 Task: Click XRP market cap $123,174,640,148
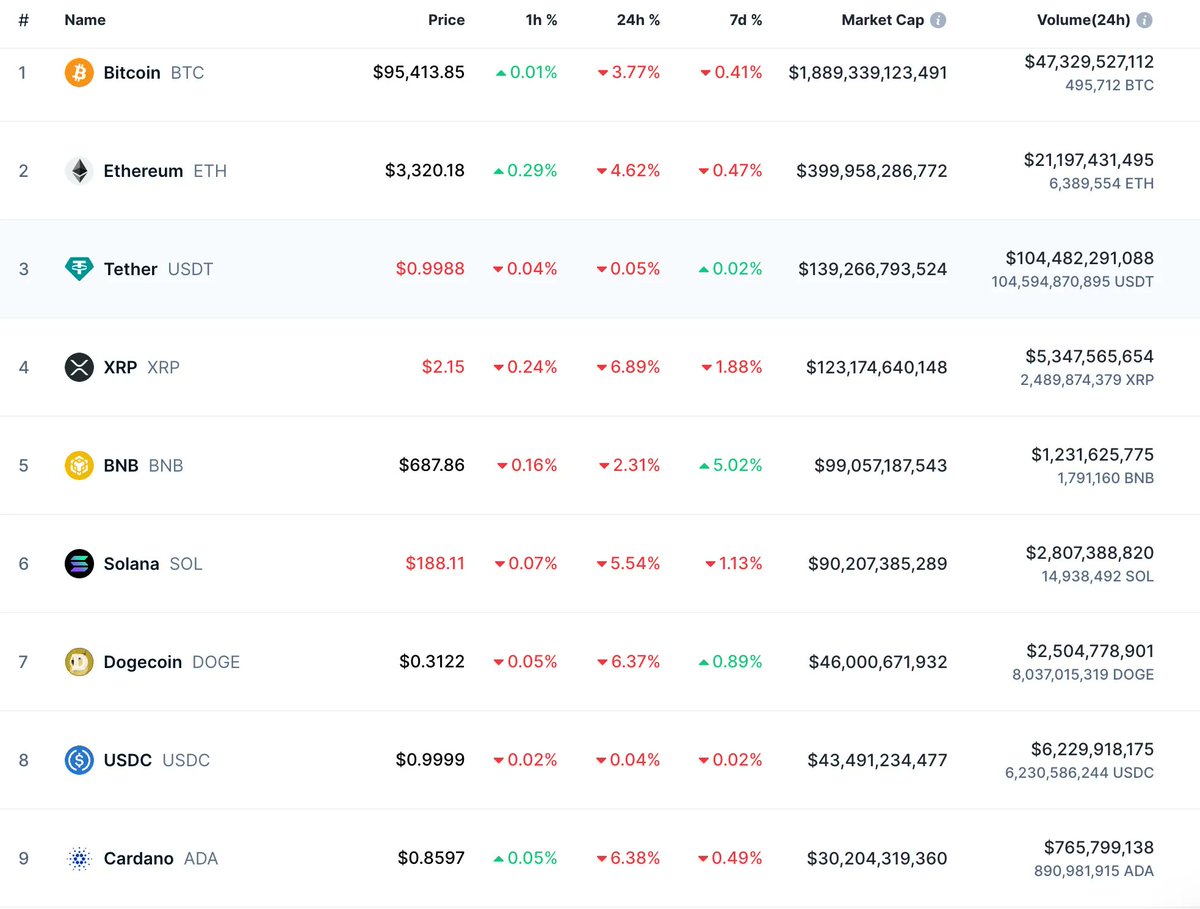click(877, 367)
